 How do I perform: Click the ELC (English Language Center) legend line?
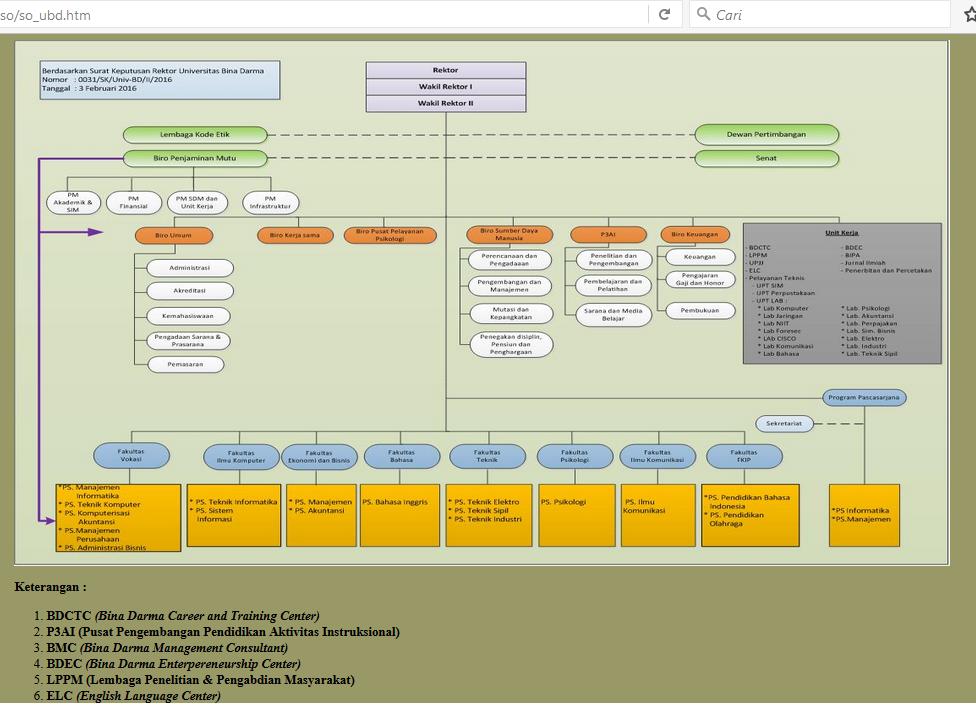[133, 695]
